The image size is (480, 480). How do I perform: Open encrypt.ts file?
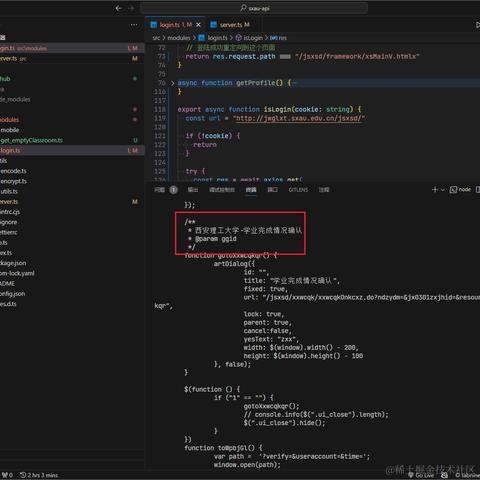point(72,181)
